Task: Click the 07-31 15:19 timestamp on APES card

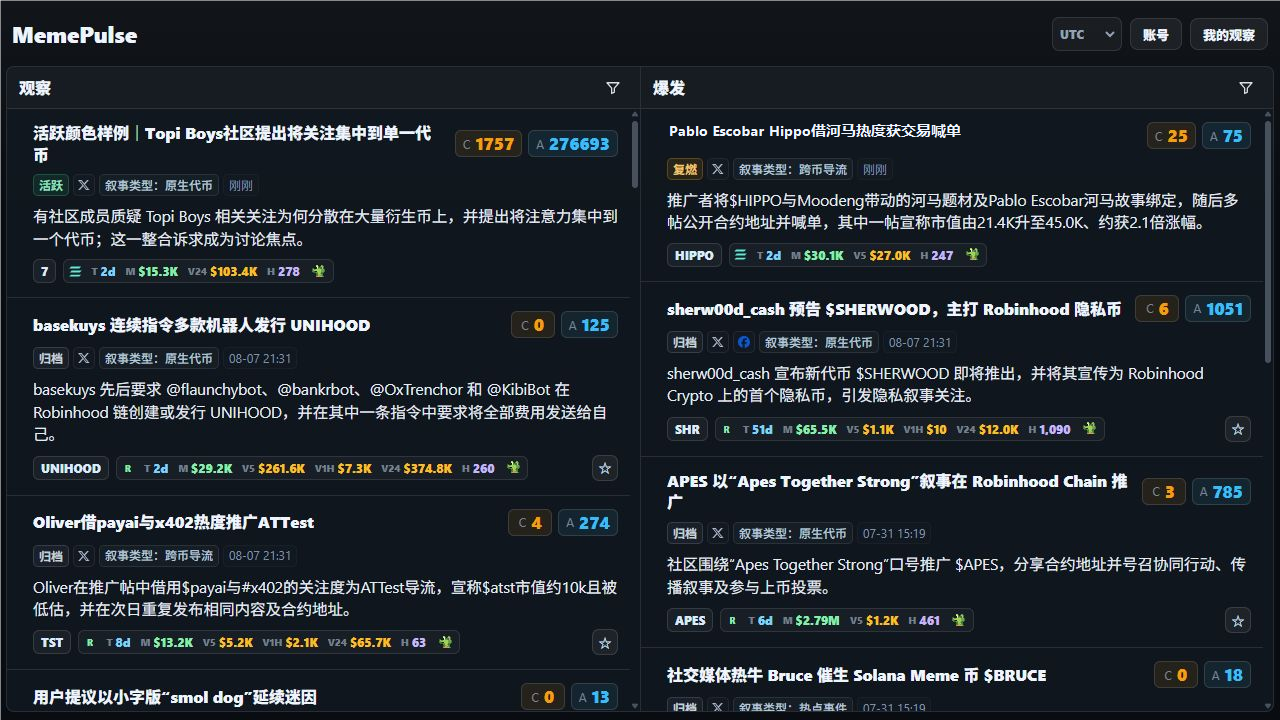Action: [894, 533]
